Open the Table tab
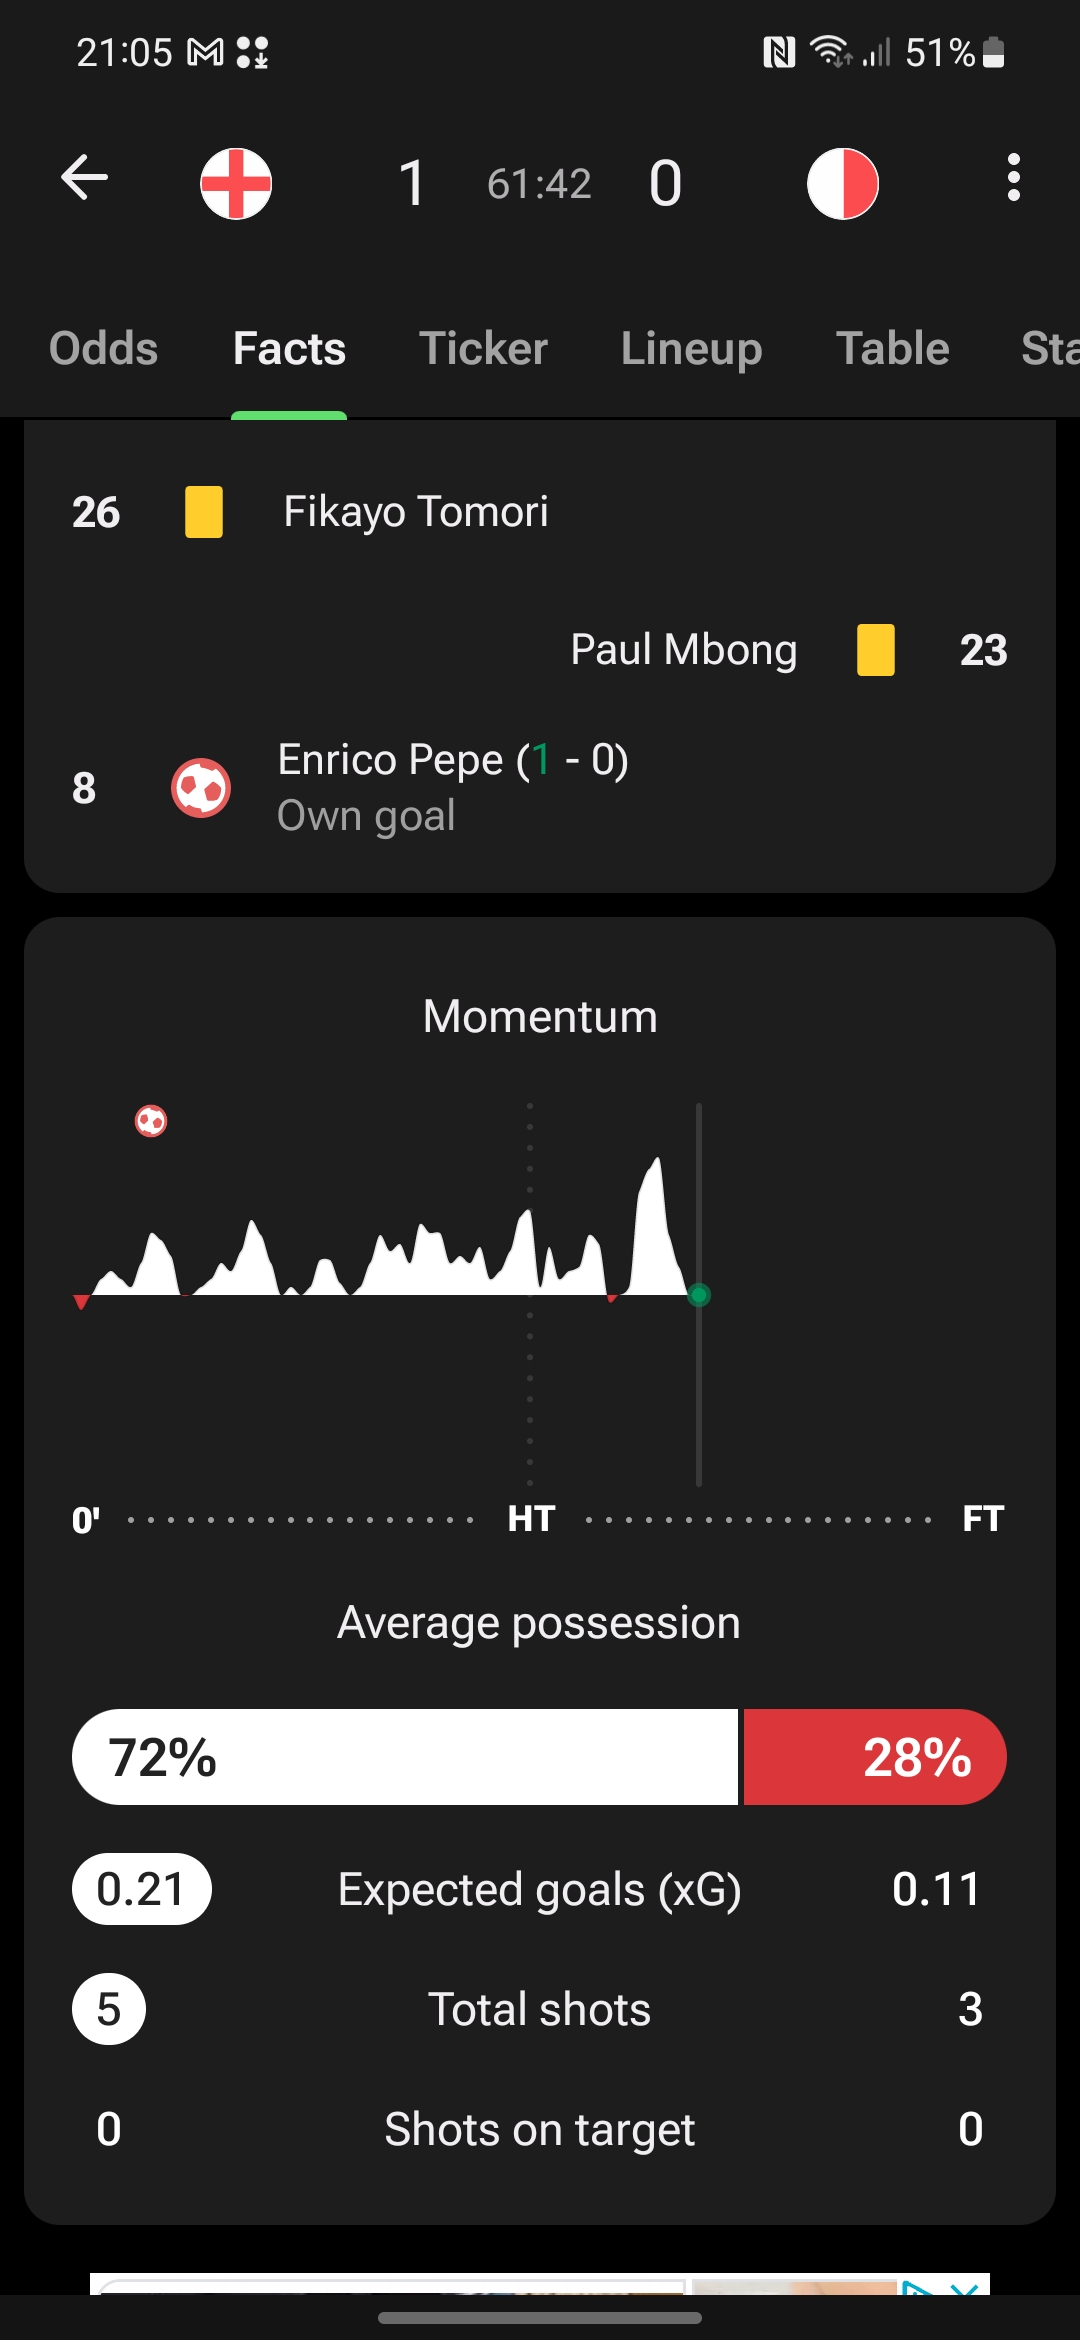The image size is (1080, 2340). pyautogui.click(x=893, y=348)
